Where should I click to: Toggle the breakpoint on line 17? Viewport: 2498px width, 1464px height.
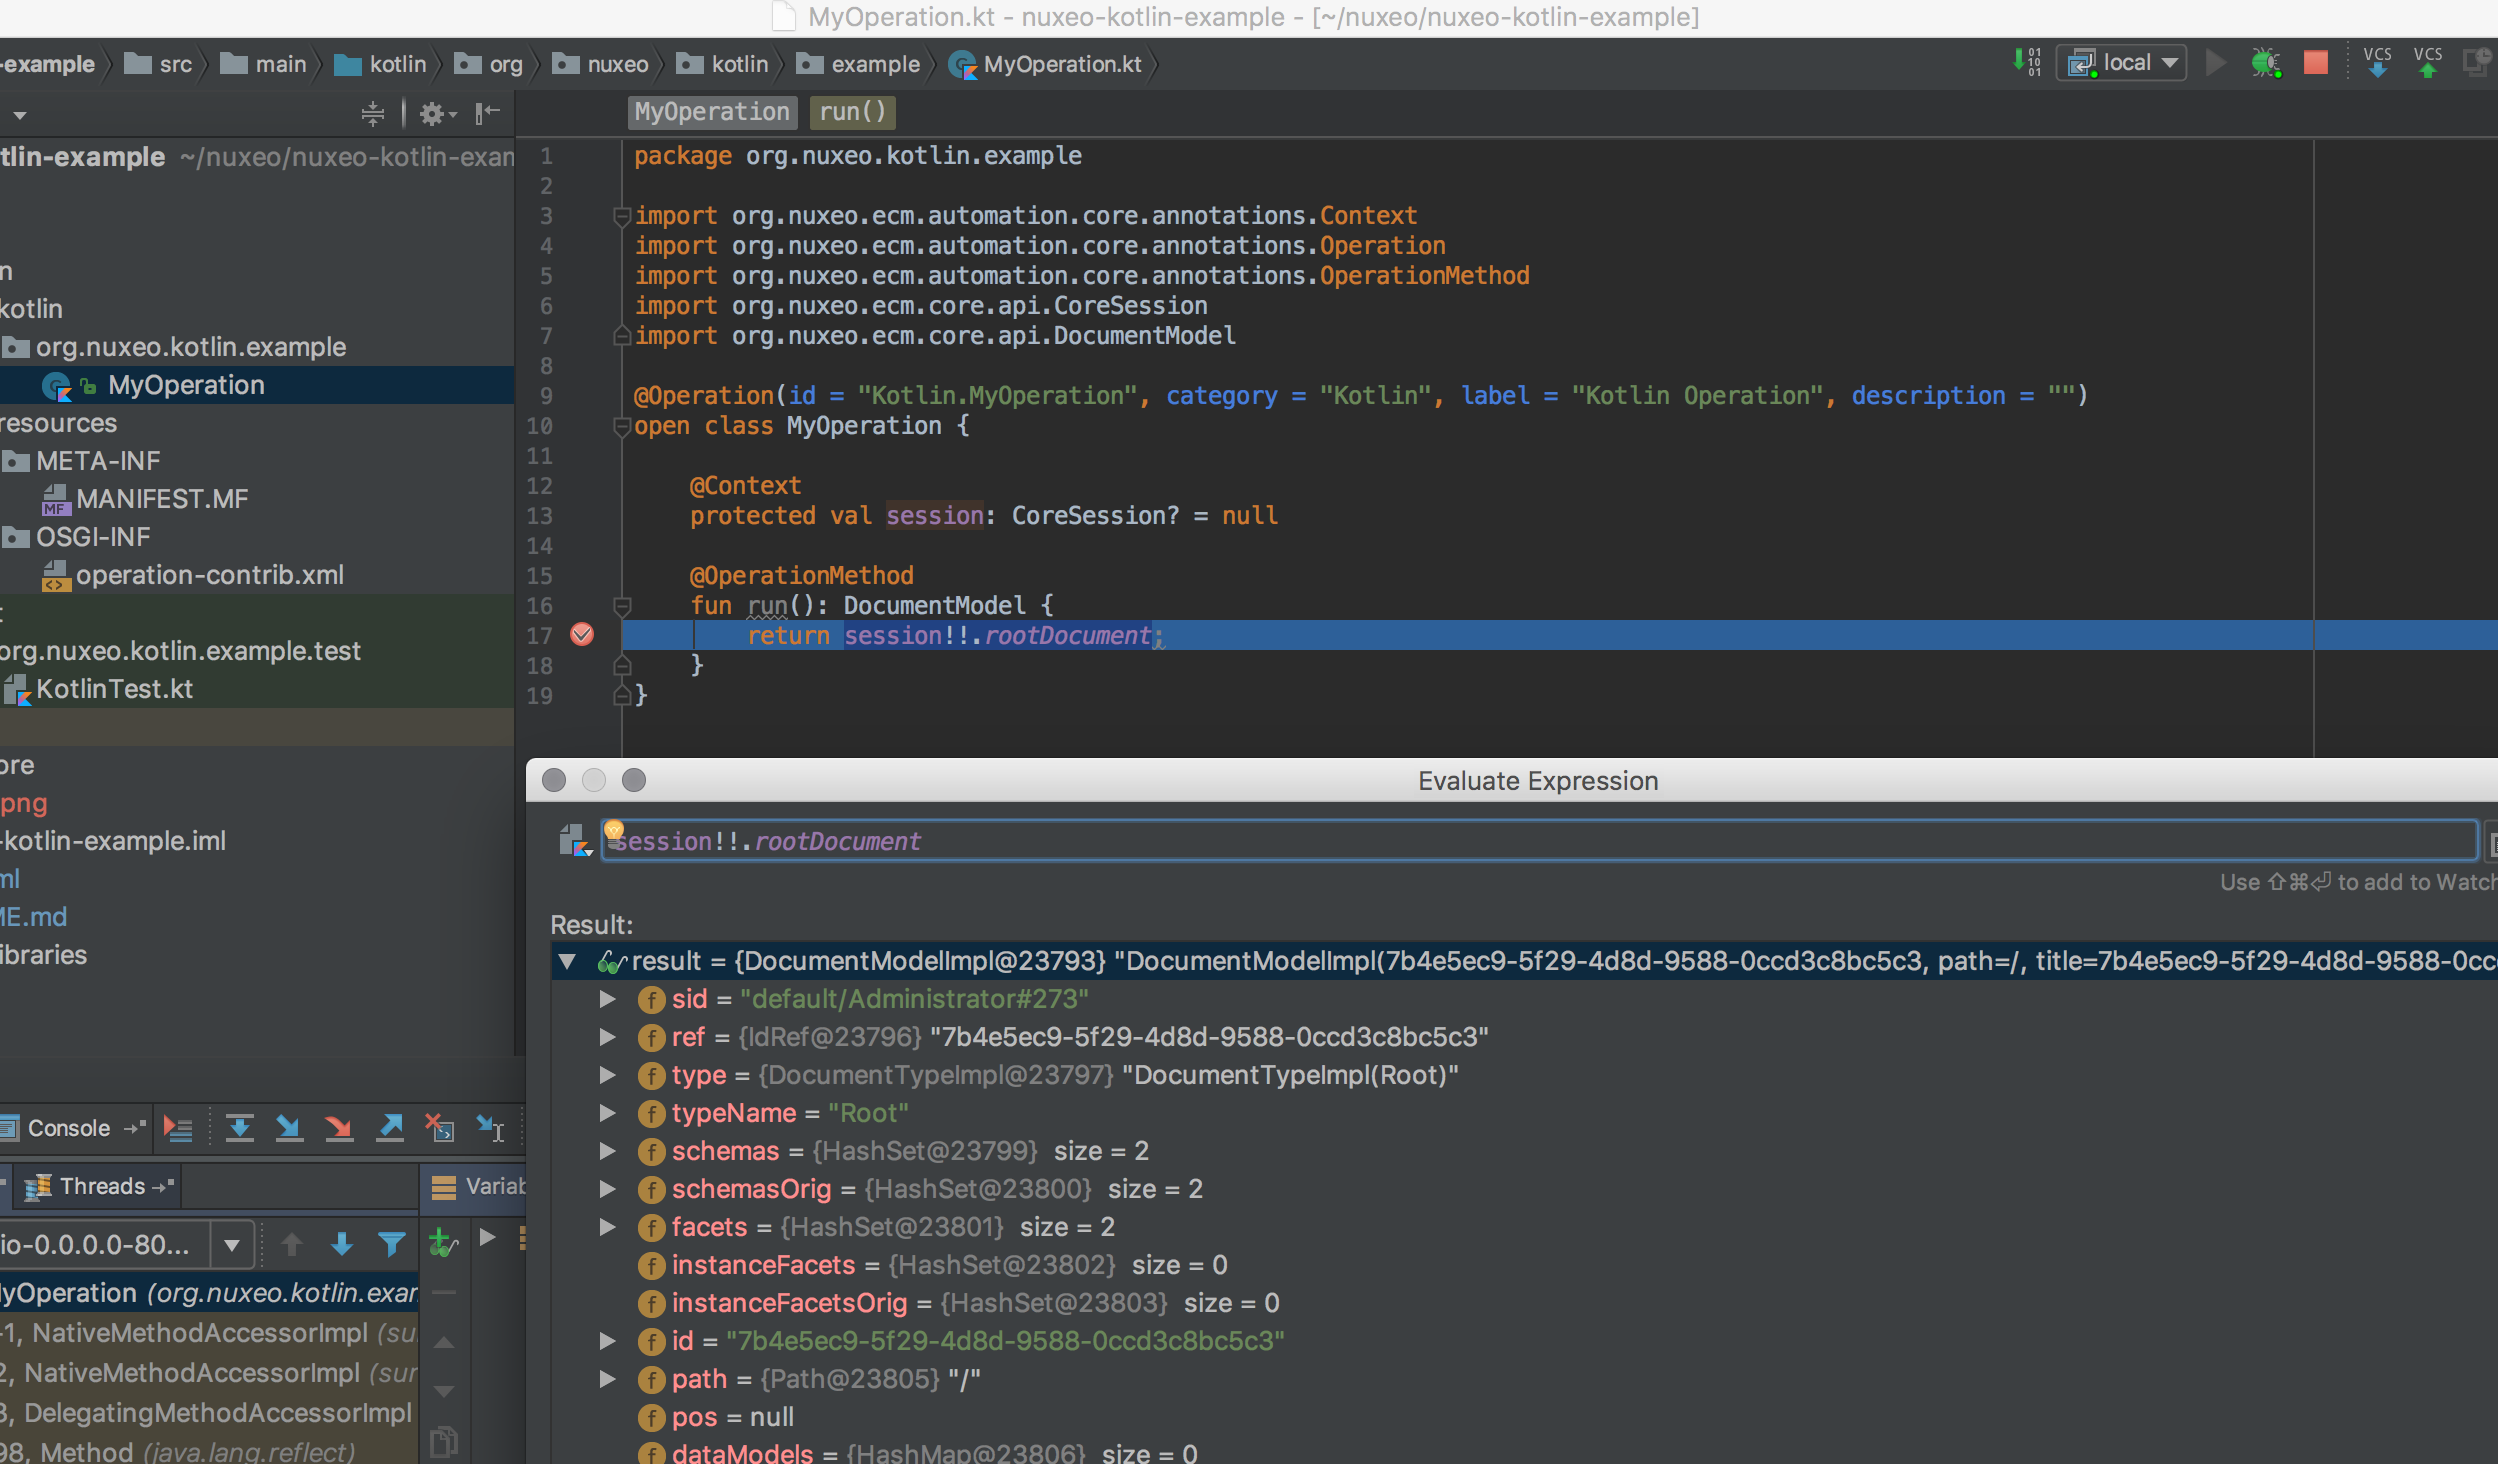tap(582, 635)
